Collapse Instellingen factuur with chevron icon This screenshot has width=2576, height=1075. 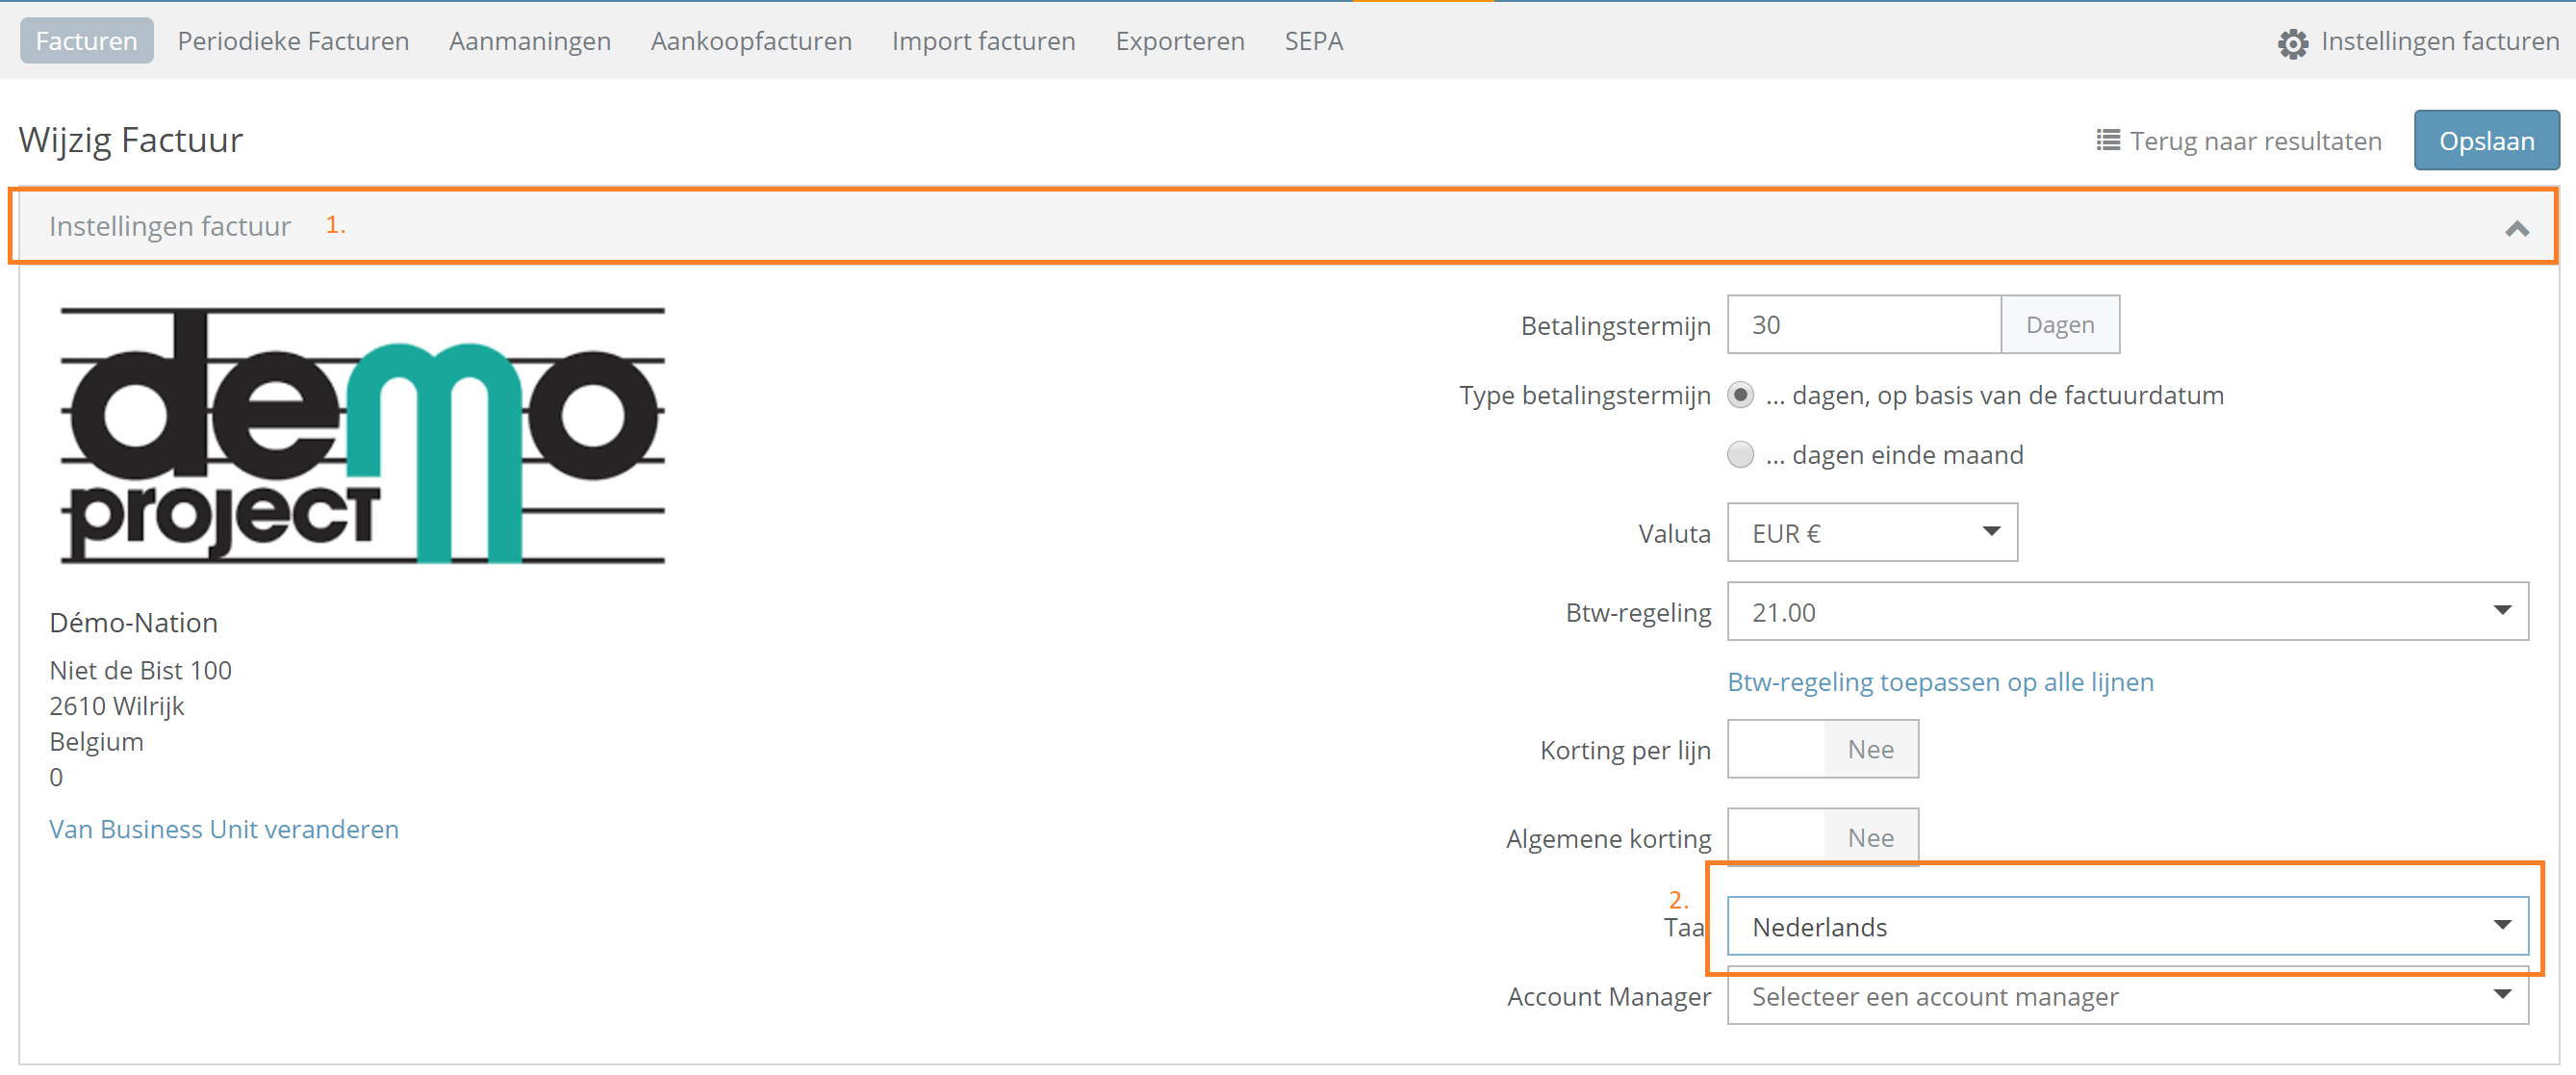coord(2516,228)
